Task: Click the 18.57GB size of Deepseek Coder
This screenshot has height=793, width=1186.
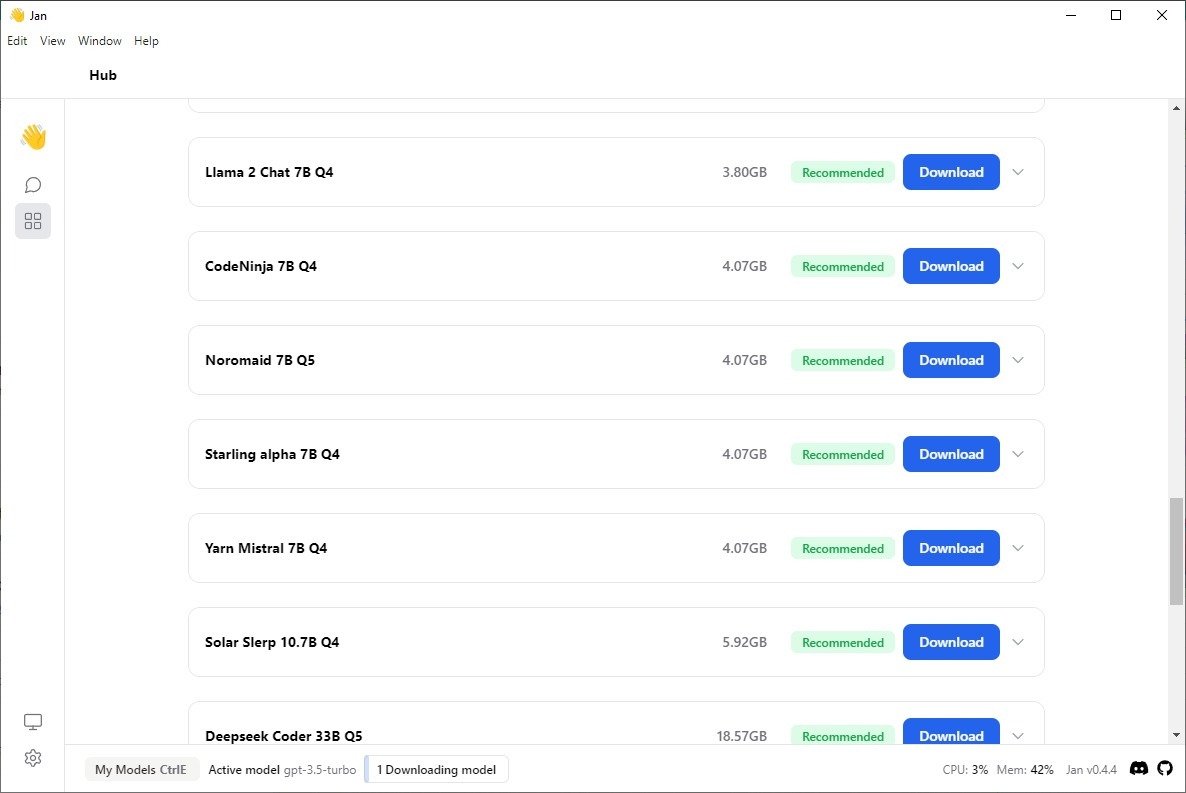Action: click(742, 736)
